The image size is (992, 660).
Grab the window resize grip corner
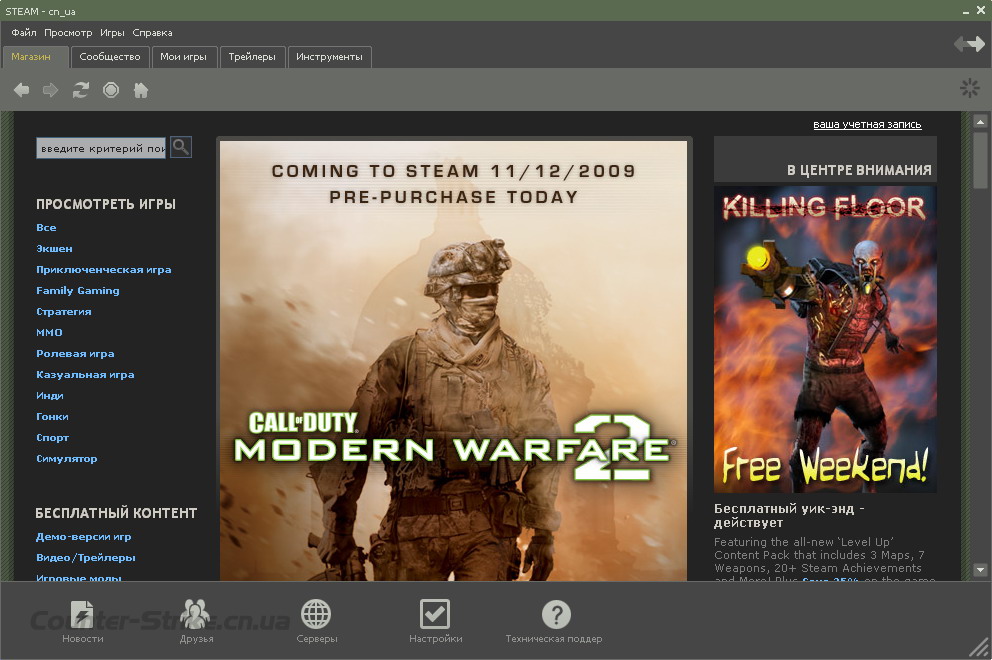pyautogui.click(x=980, y=648)
